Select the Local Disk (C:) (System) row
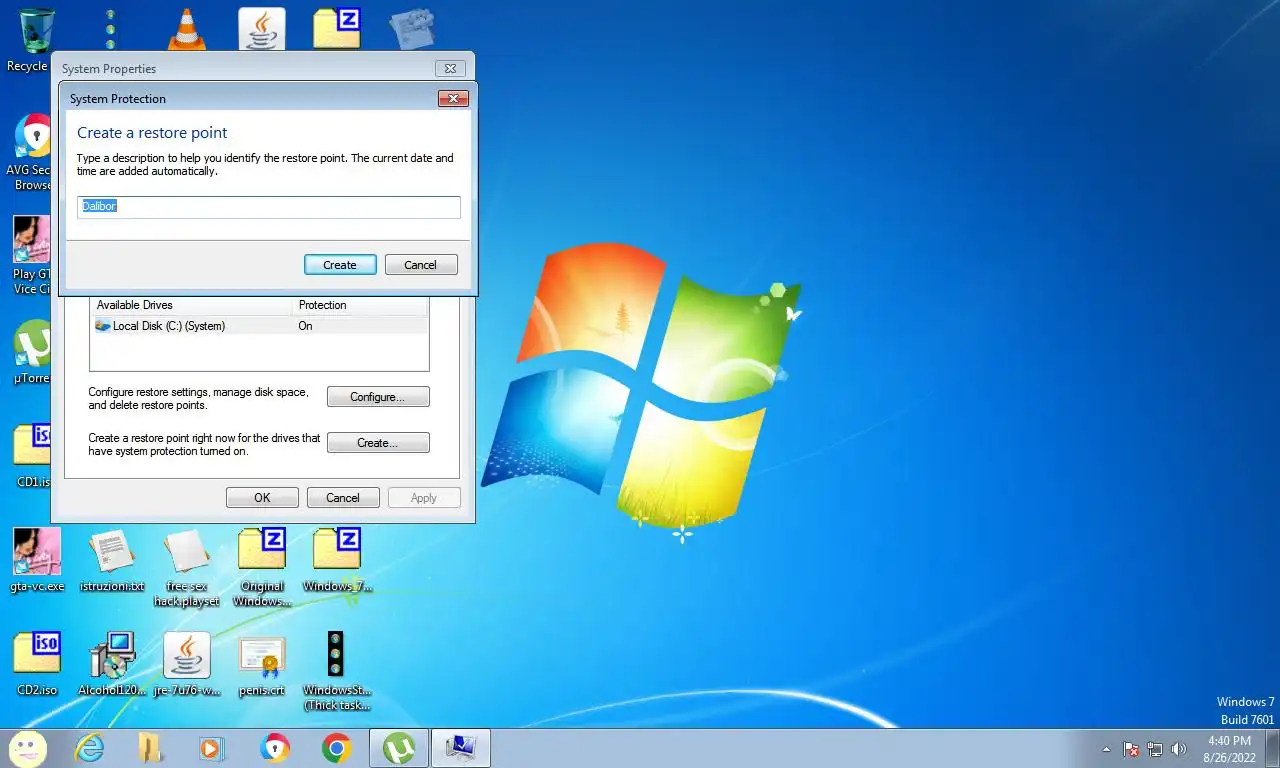The image size is (1280, 768). pos(259,326)
